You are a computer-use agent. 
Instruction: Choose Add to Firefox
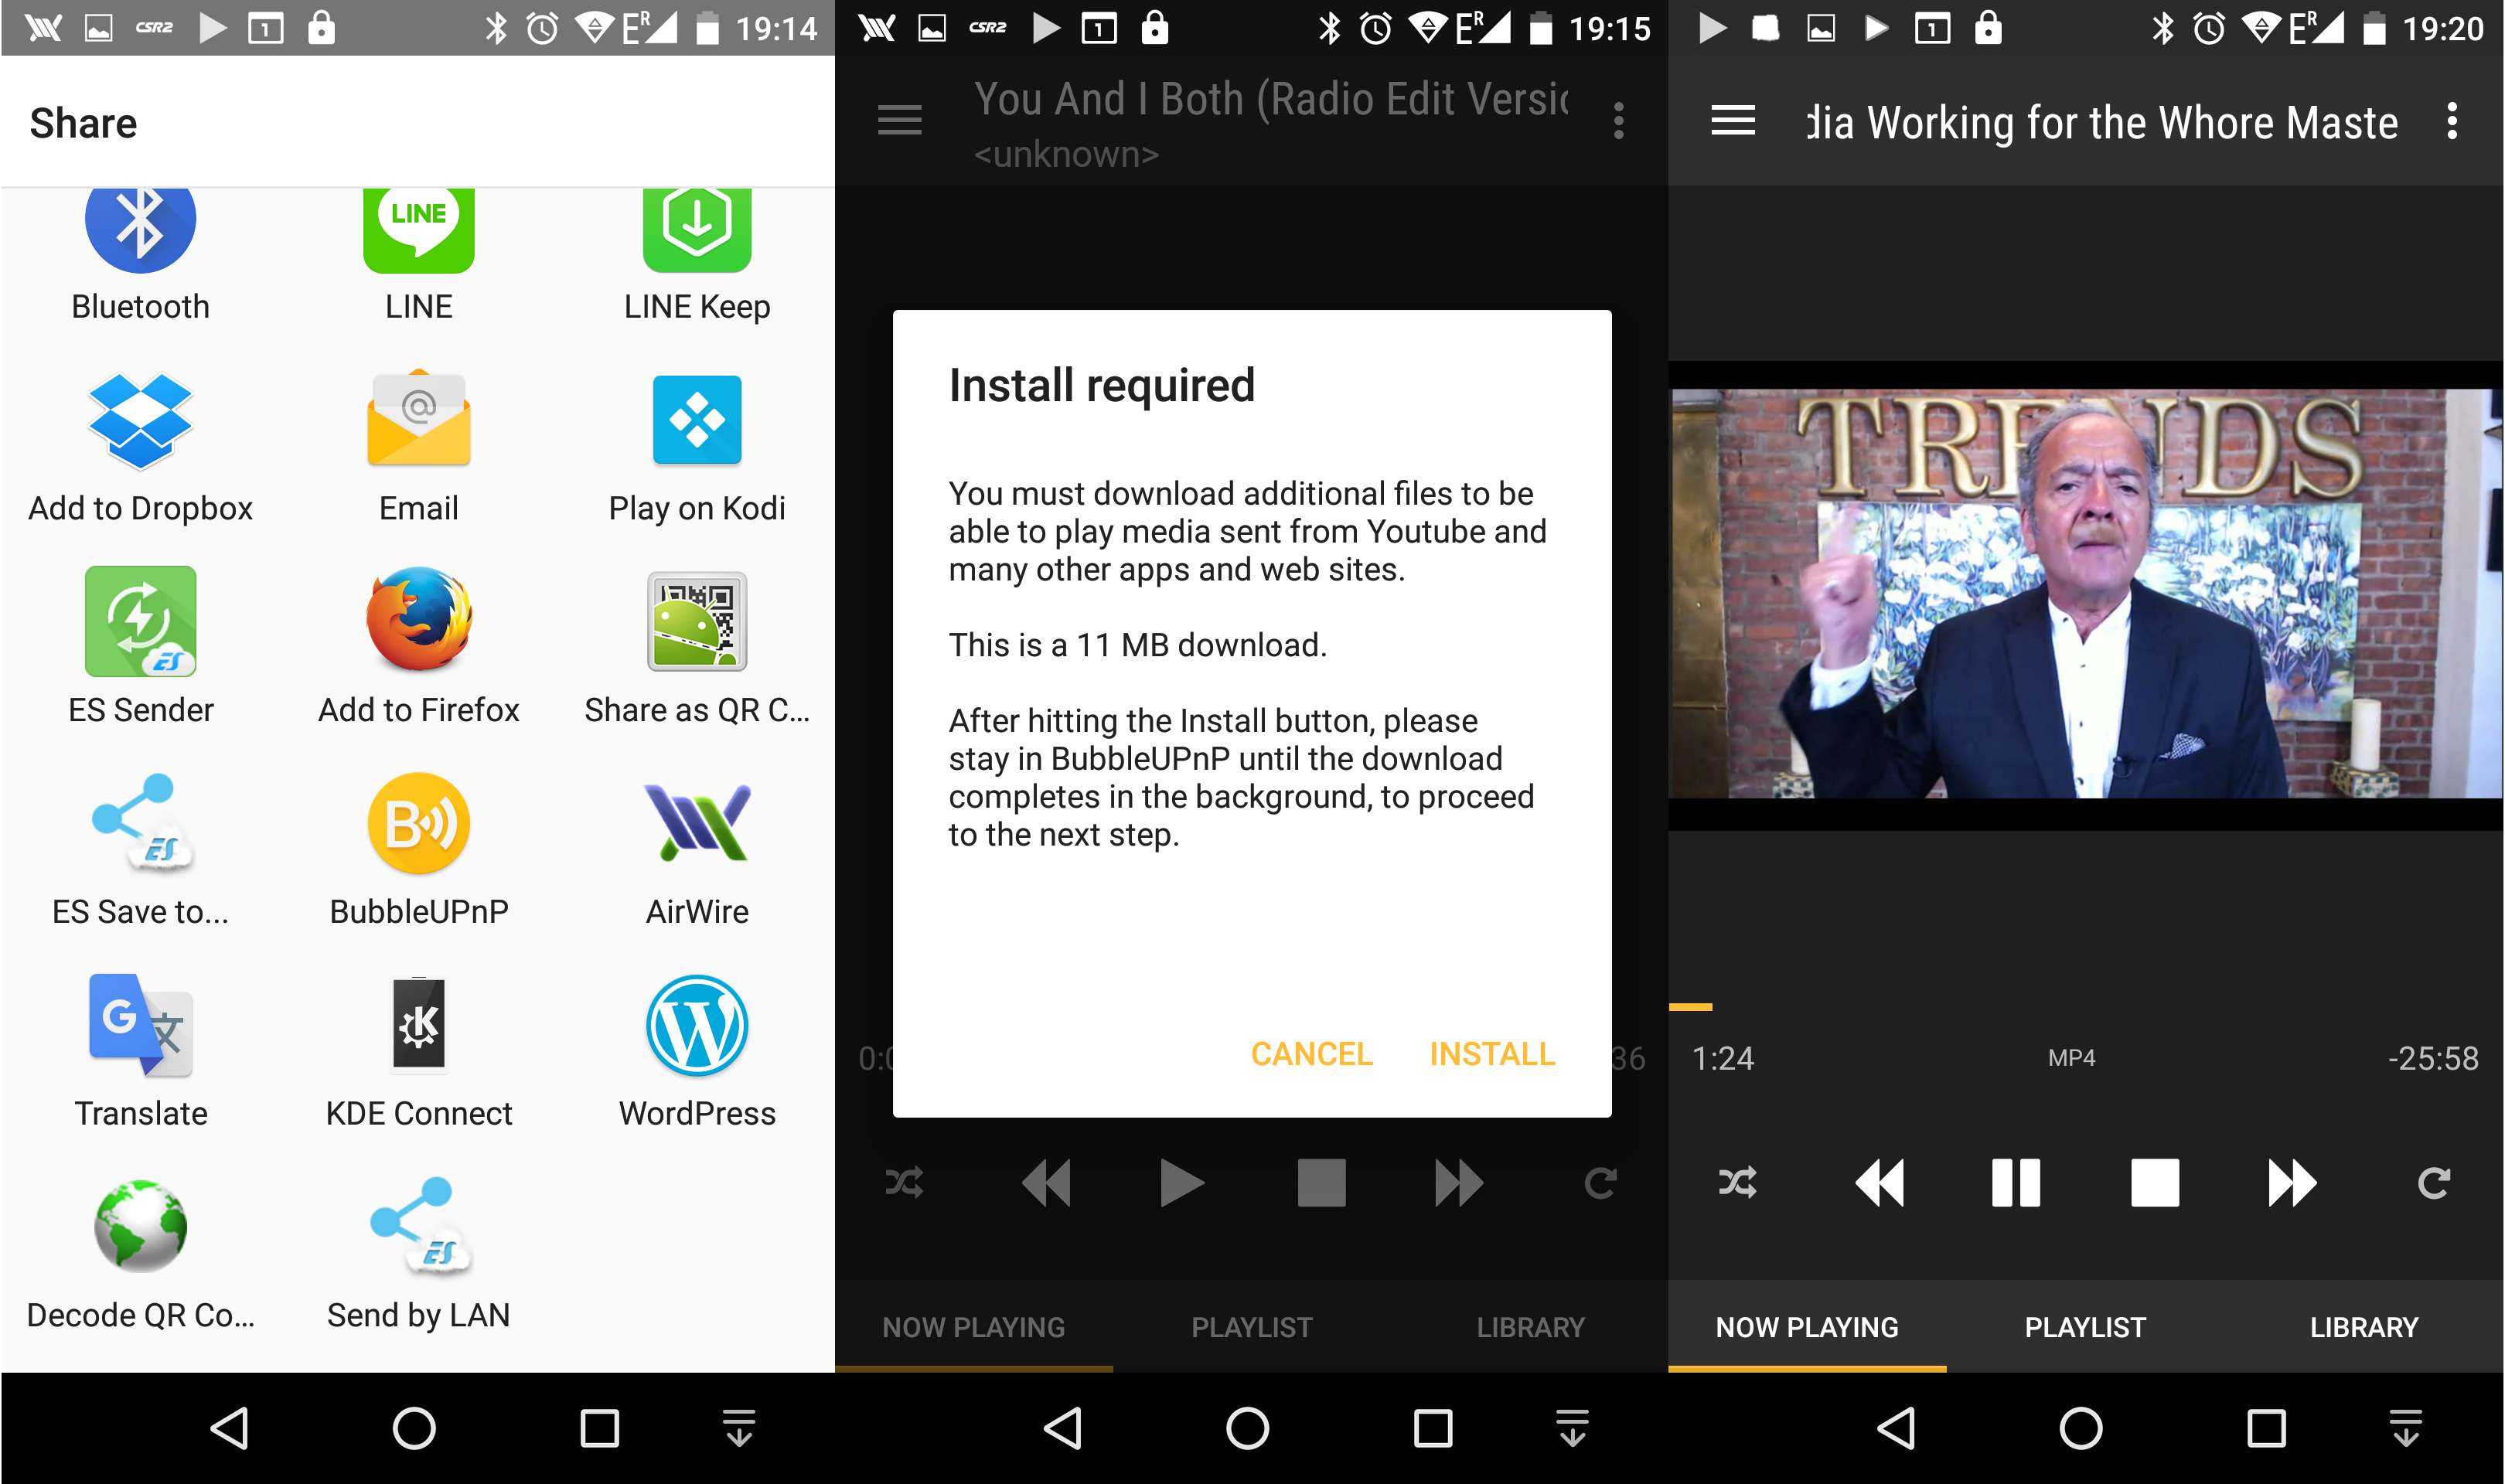pyautogui.click(x=419, y=619)
